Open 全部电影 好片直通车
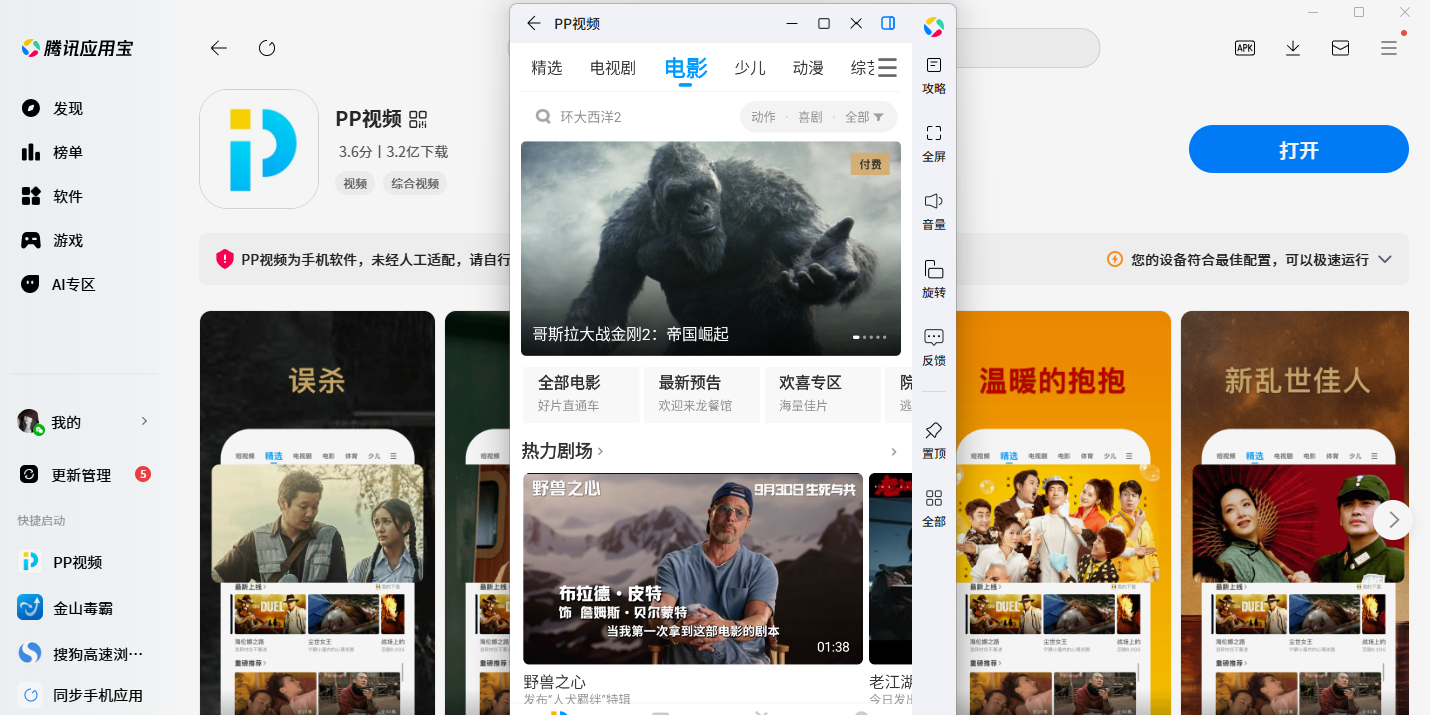Image resolution: width=1430 pixels, height=715 pixels. pyautogui.click(x=581, y=394)
